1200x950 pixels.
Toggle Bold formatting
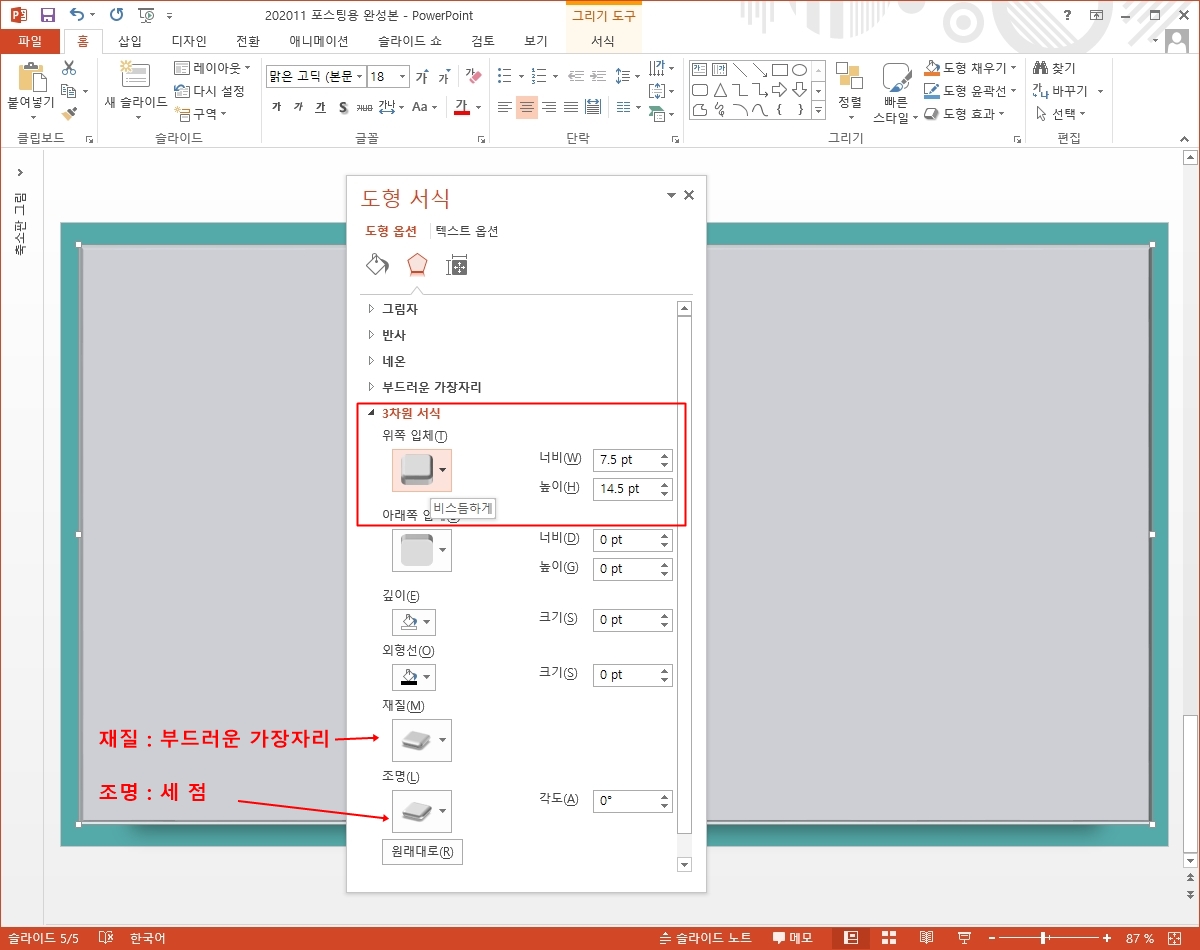point(277,107)
